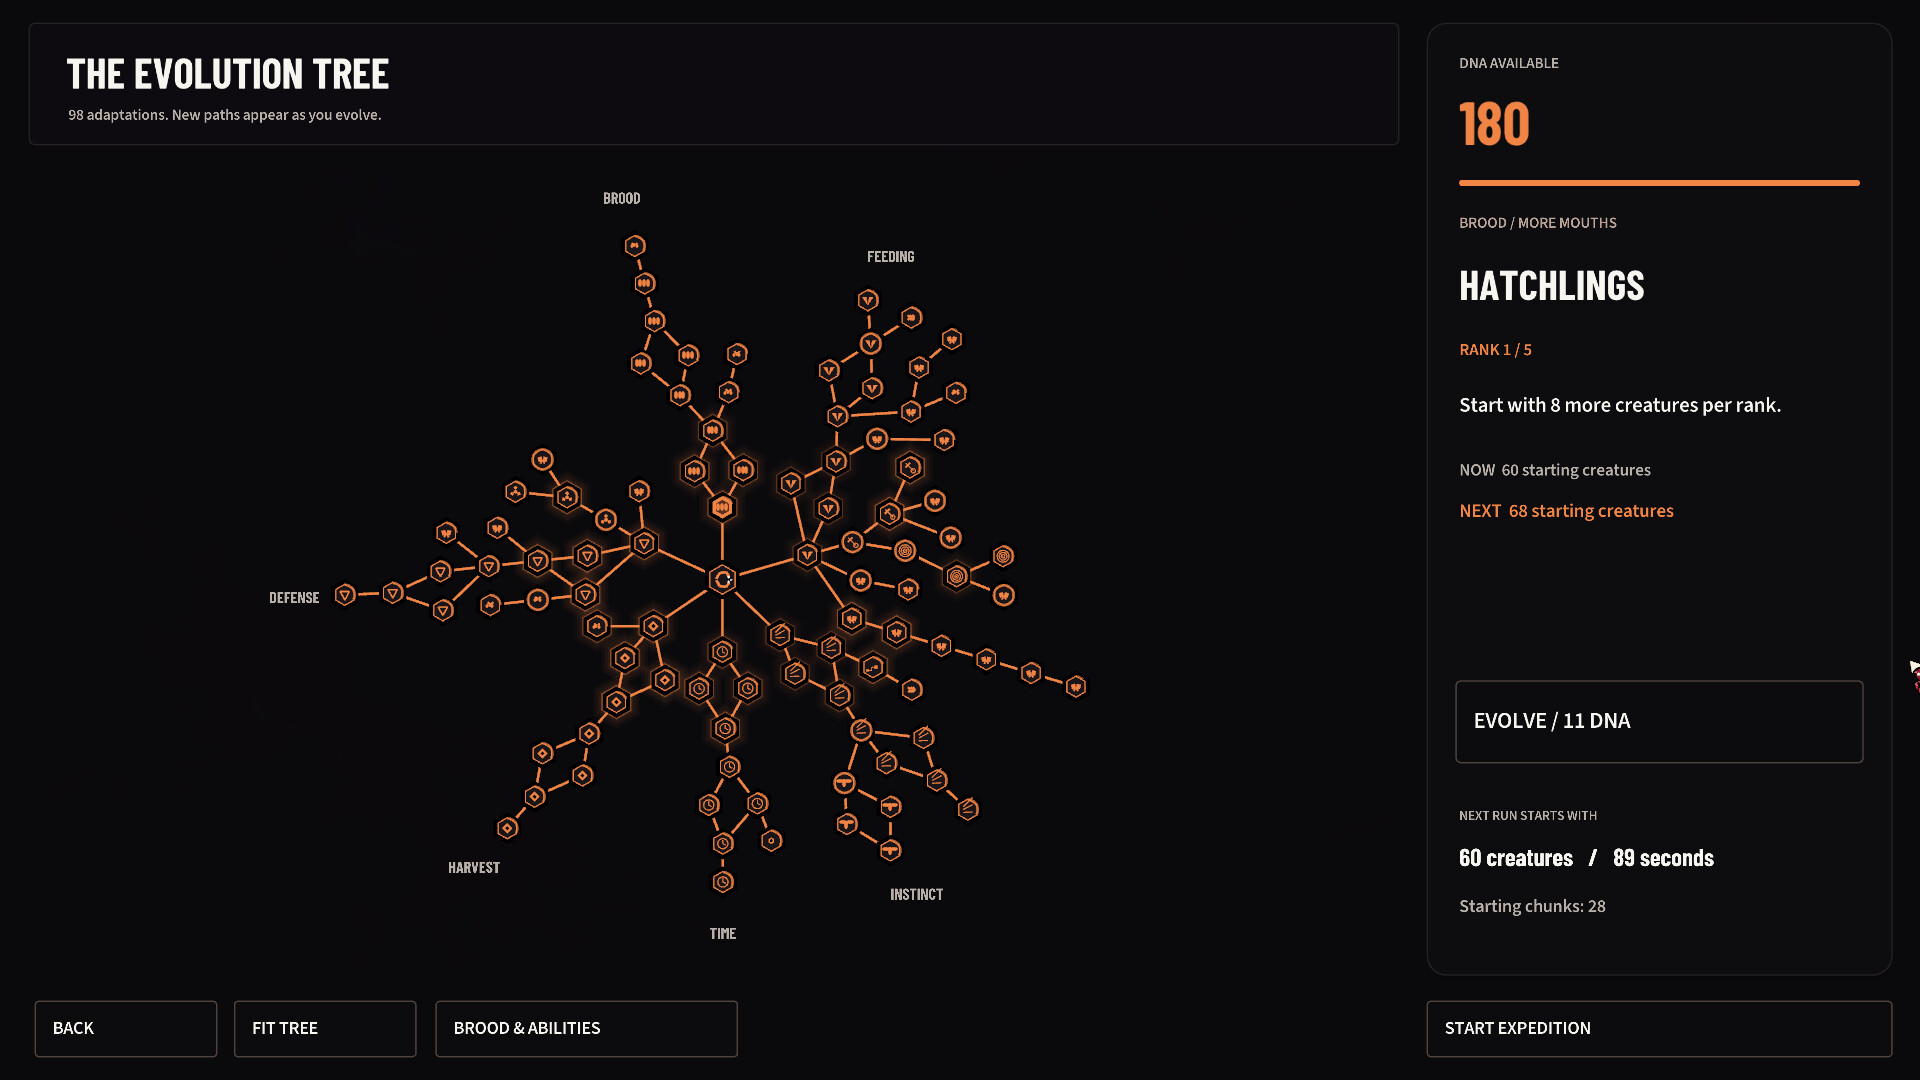Fit the tree to the view
The width and height of the screenshot is (1920, 1080).
(x=325, y=1029)
